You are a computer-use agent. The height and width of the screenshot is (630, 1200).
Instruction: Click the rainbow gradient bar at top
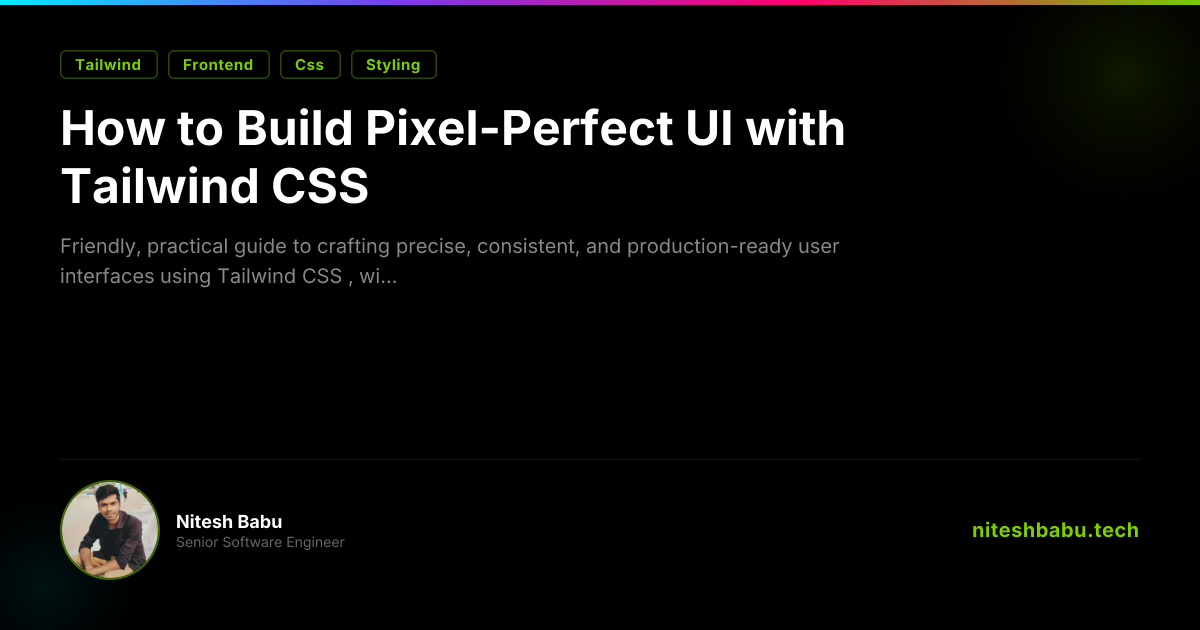(600, 2)
